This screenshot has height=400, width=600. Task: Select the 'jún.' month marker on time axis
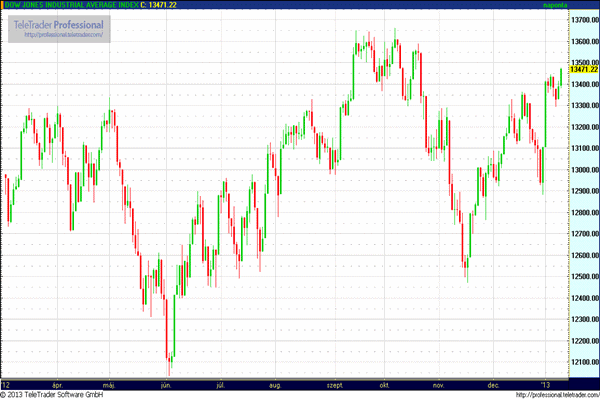pyautogui.click(x=165, y=383)
